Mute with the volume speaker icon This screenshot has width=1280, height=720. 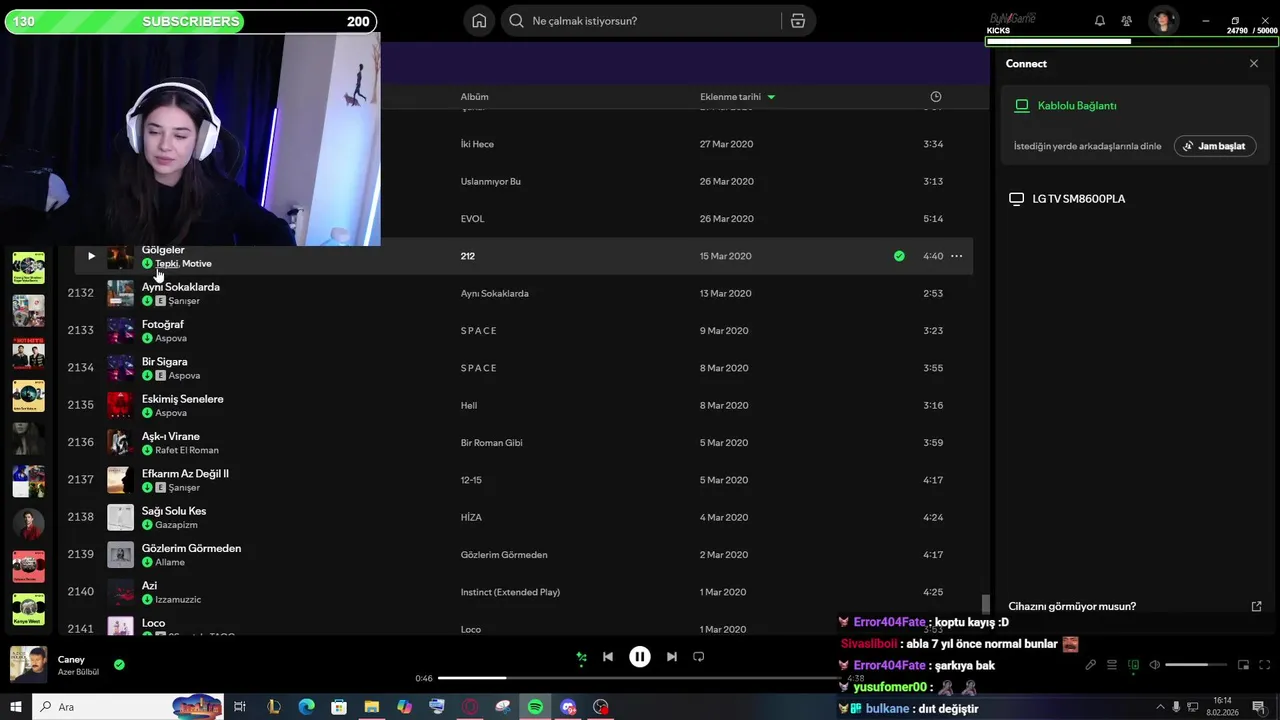click(1155, 665)
